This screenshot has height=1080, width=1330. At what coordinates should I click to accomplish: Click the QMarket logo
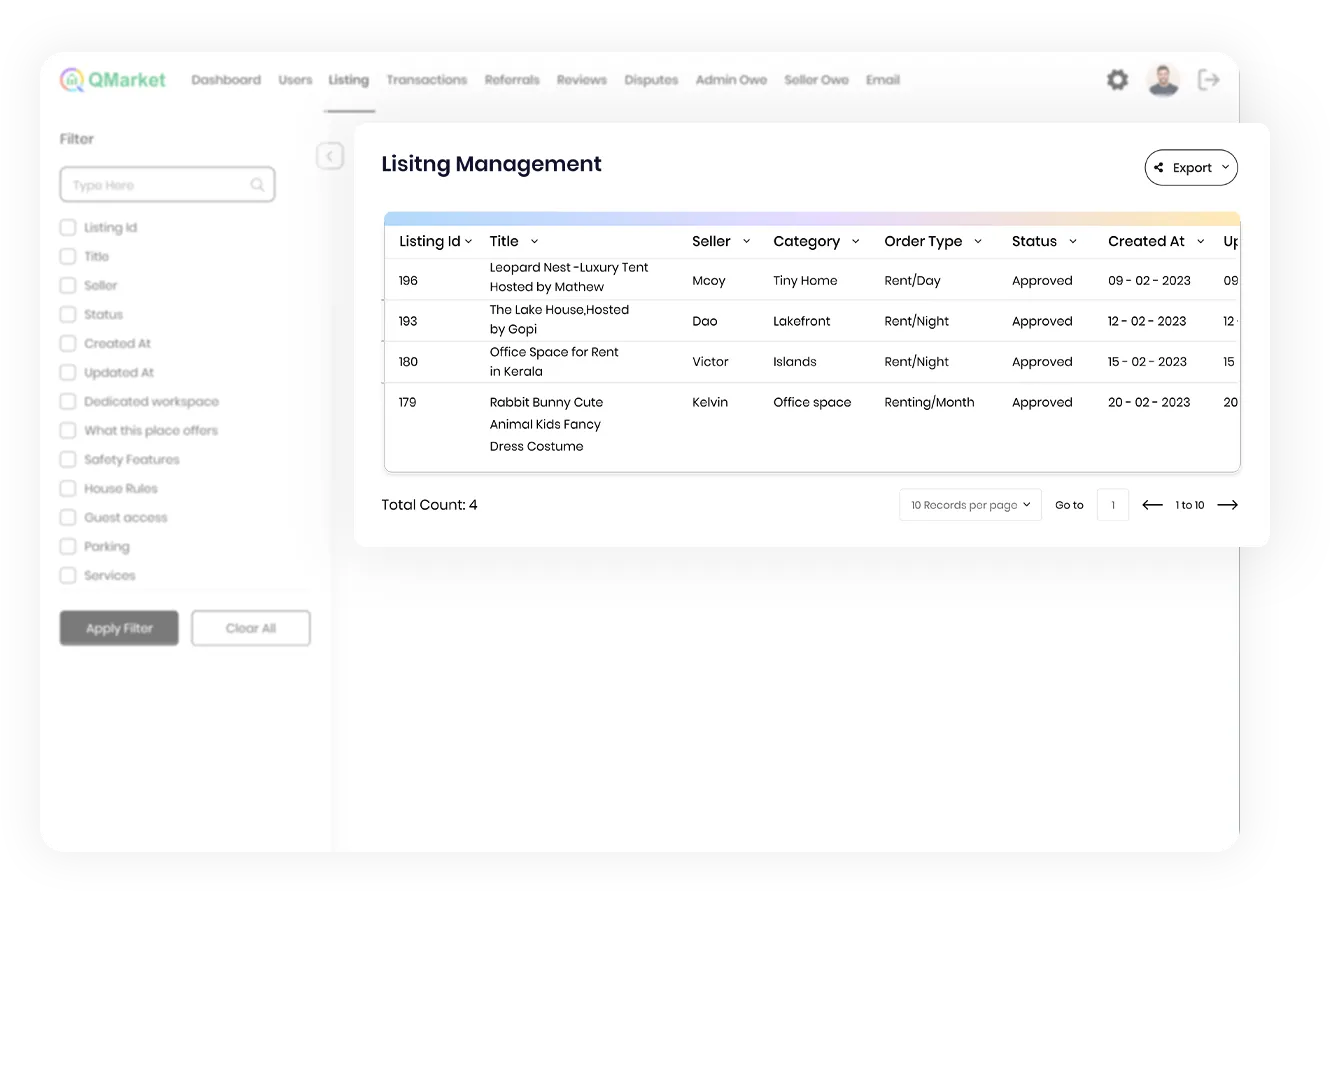pyautogui.click(x=113, y=80)
